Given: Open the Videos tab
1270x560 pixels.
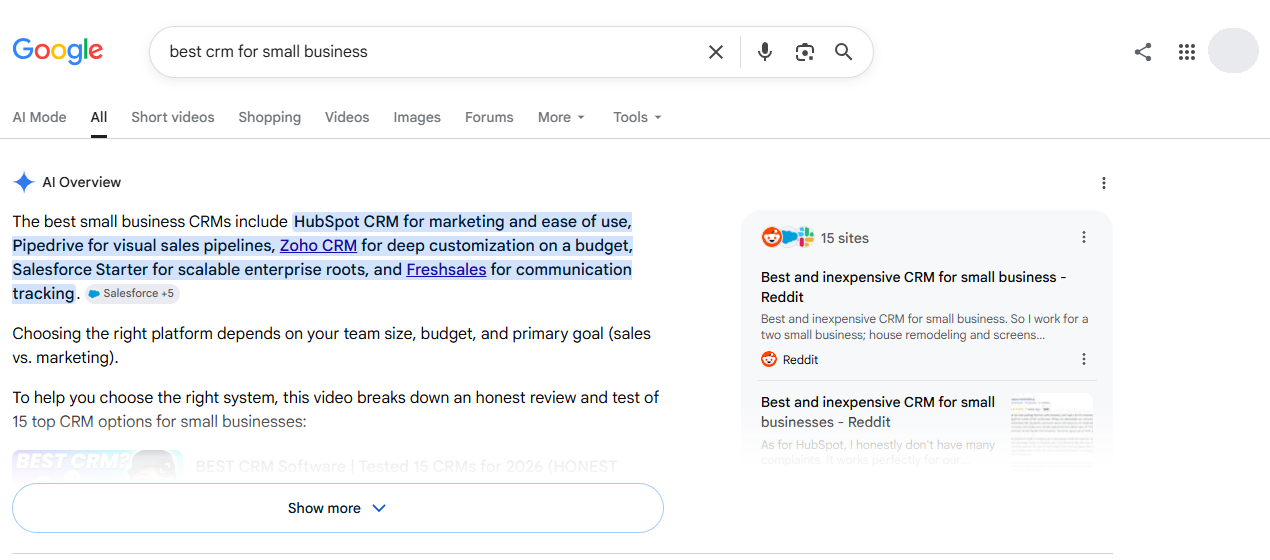Looking at the screenshot, I should coord(347,117).
